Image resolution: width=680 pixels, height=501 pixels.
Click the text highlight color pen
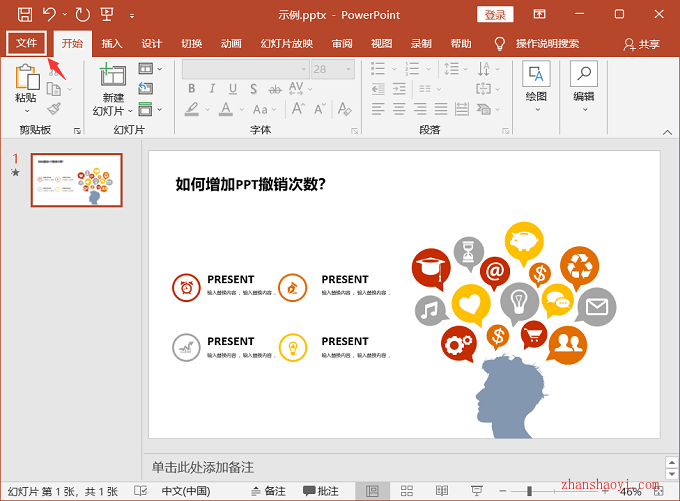(192, 109)
